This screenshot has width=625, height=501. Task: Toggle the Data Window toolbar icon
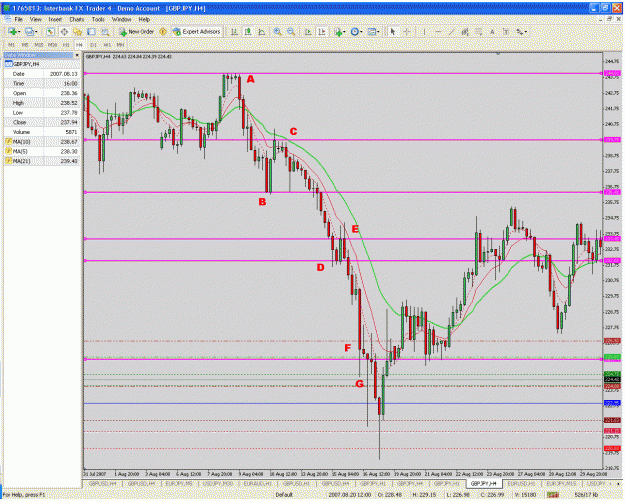tap(64, 32)
